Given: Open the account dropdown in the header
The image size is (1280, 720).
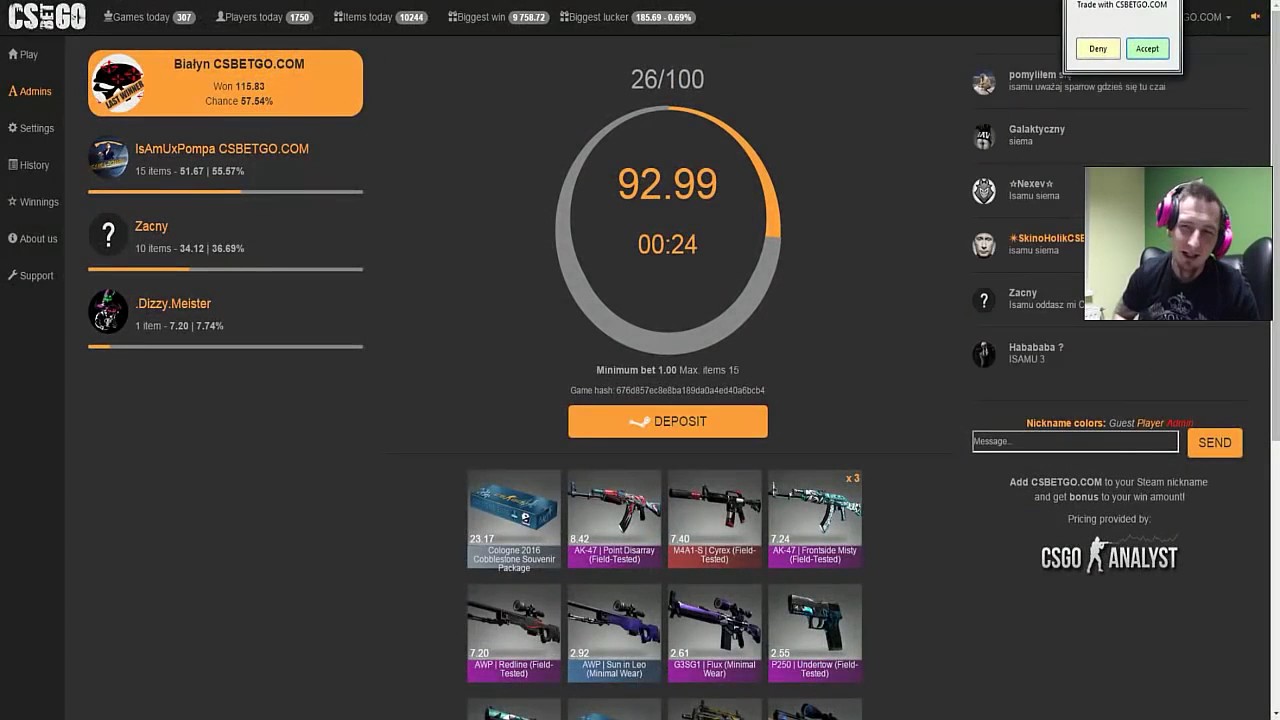Looking at the screenshot, I should click(1208, 17).
